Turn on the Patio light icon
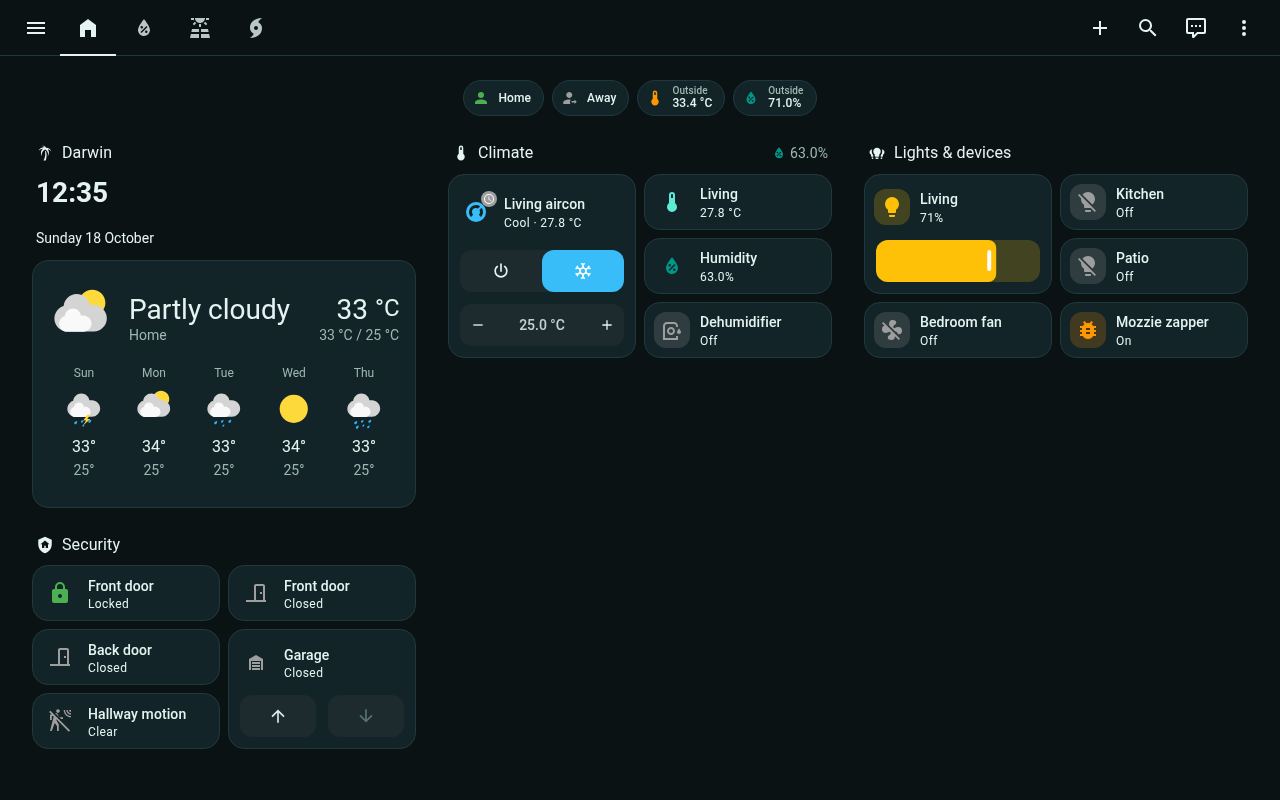The width and height of the screenshot is (1280, 800). coord(1088,266)
